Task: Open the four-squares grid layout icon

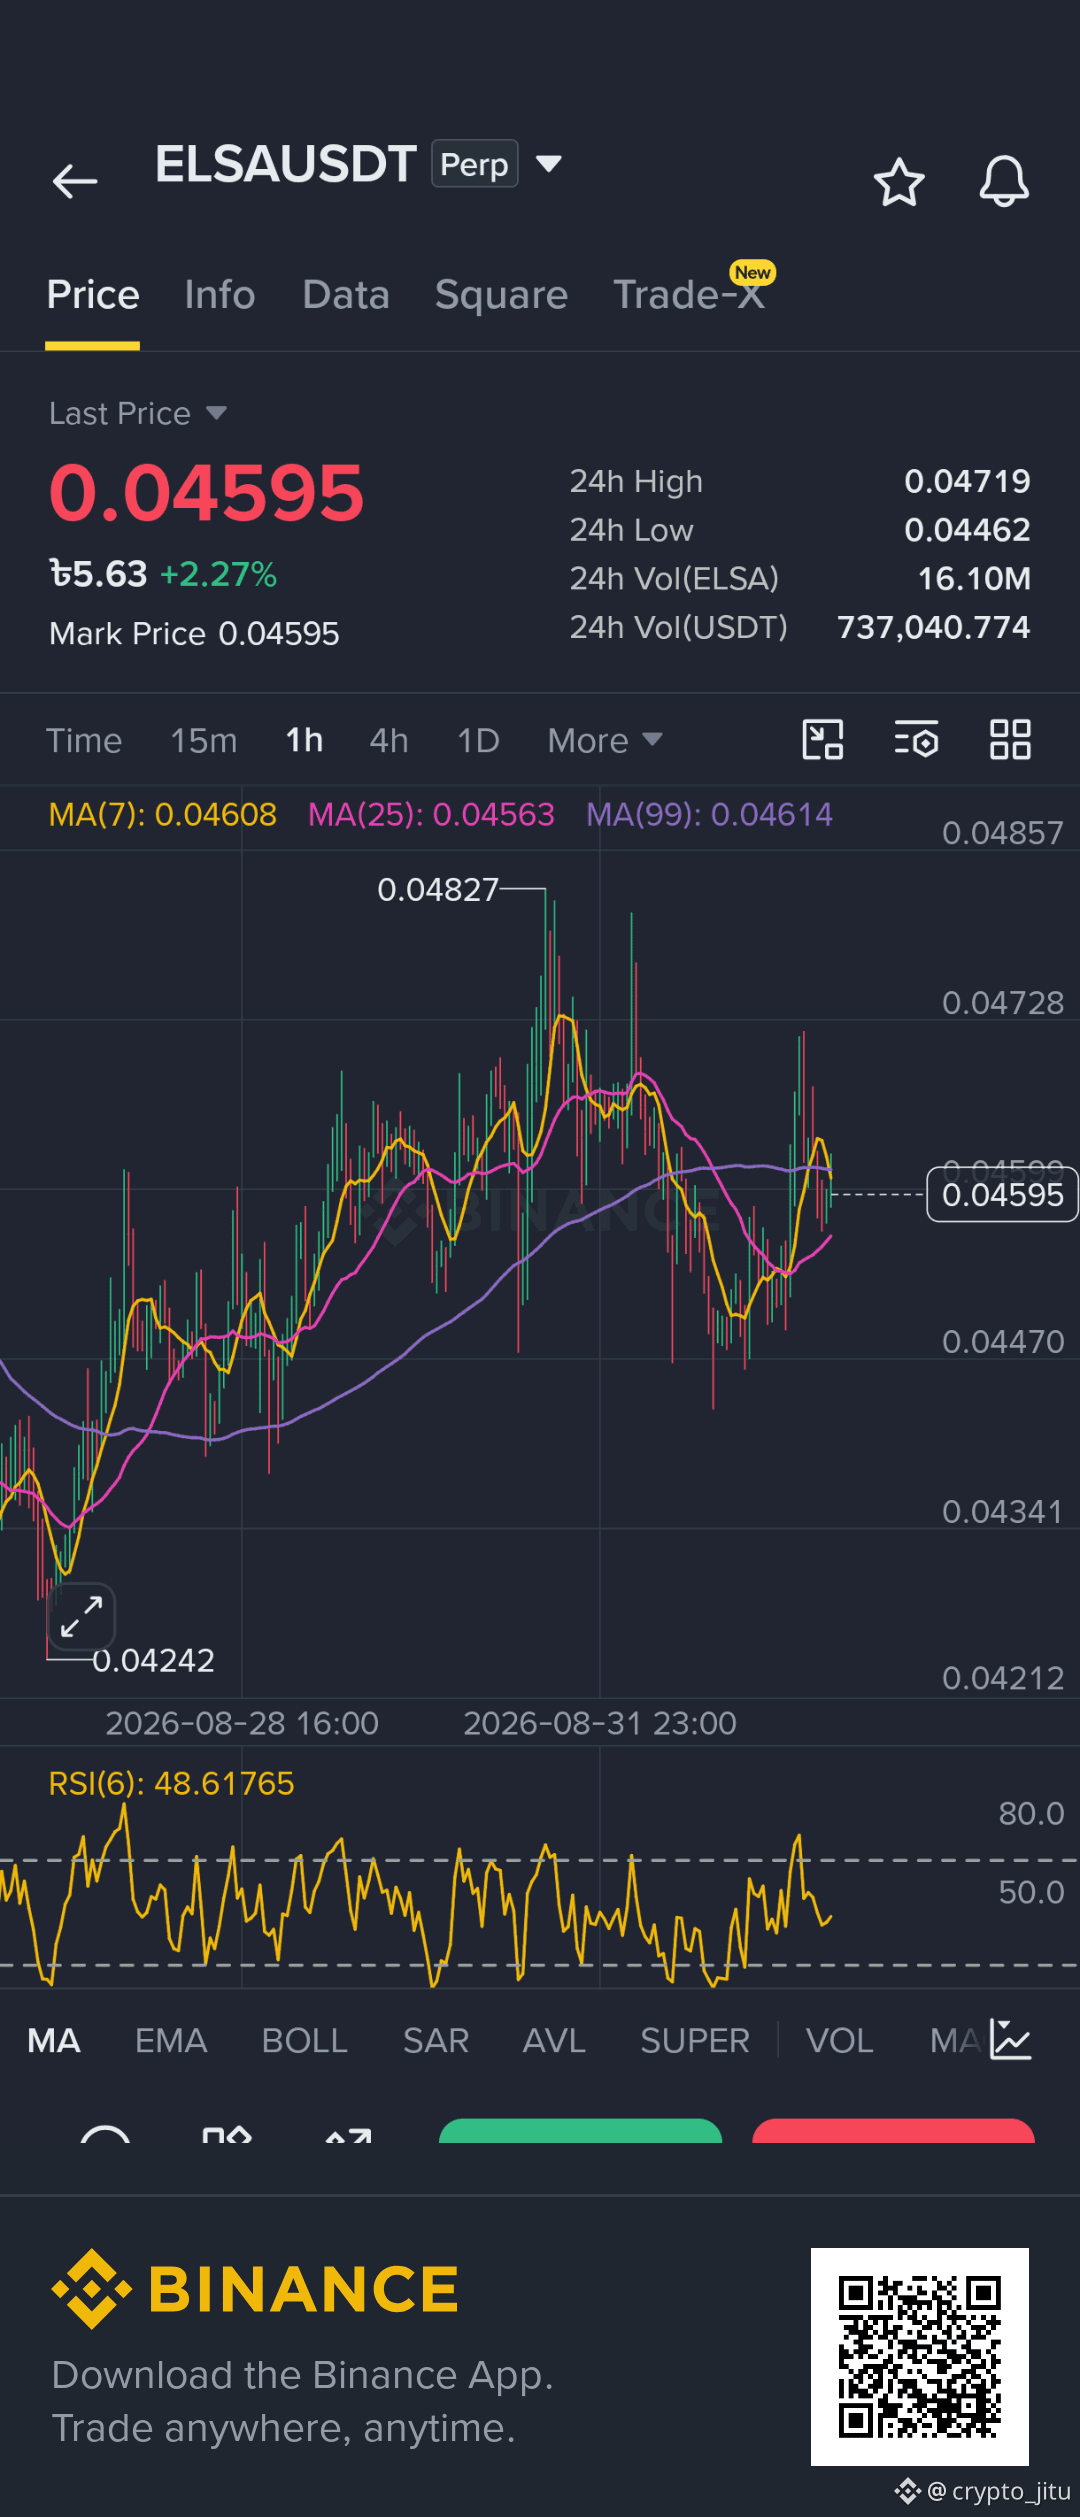Action: pos(1010,740)
